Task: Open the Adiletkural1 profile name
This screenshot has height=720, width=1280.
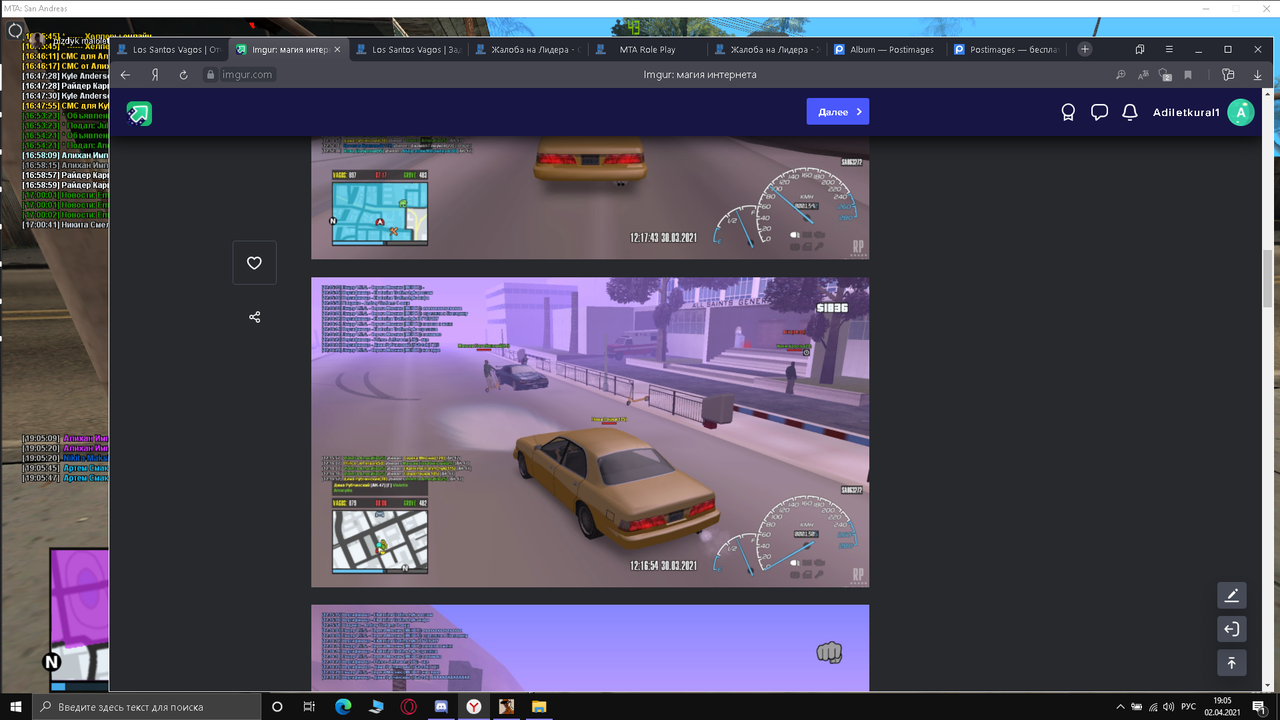Action: click(1186, 113)
